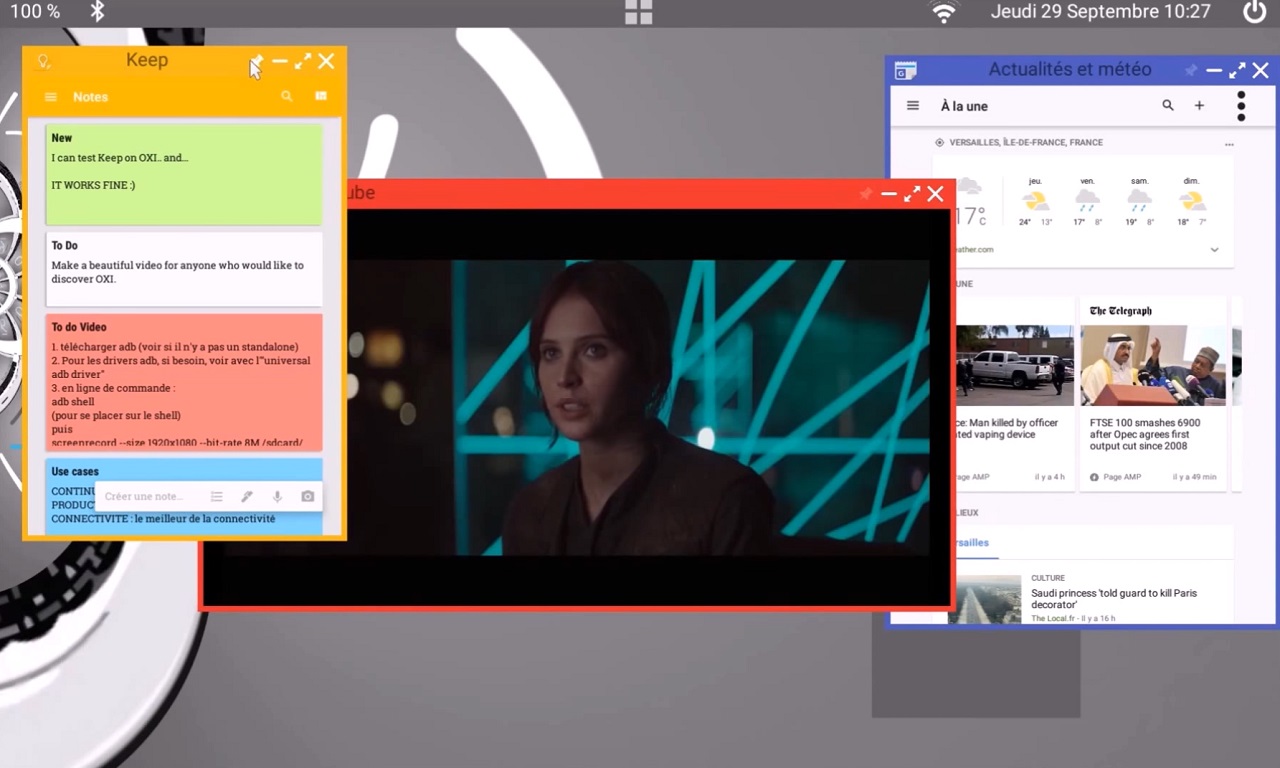1280x768 pixels.
Task: Select the Versailles tab in the news window
Action: tap(971, 543)
